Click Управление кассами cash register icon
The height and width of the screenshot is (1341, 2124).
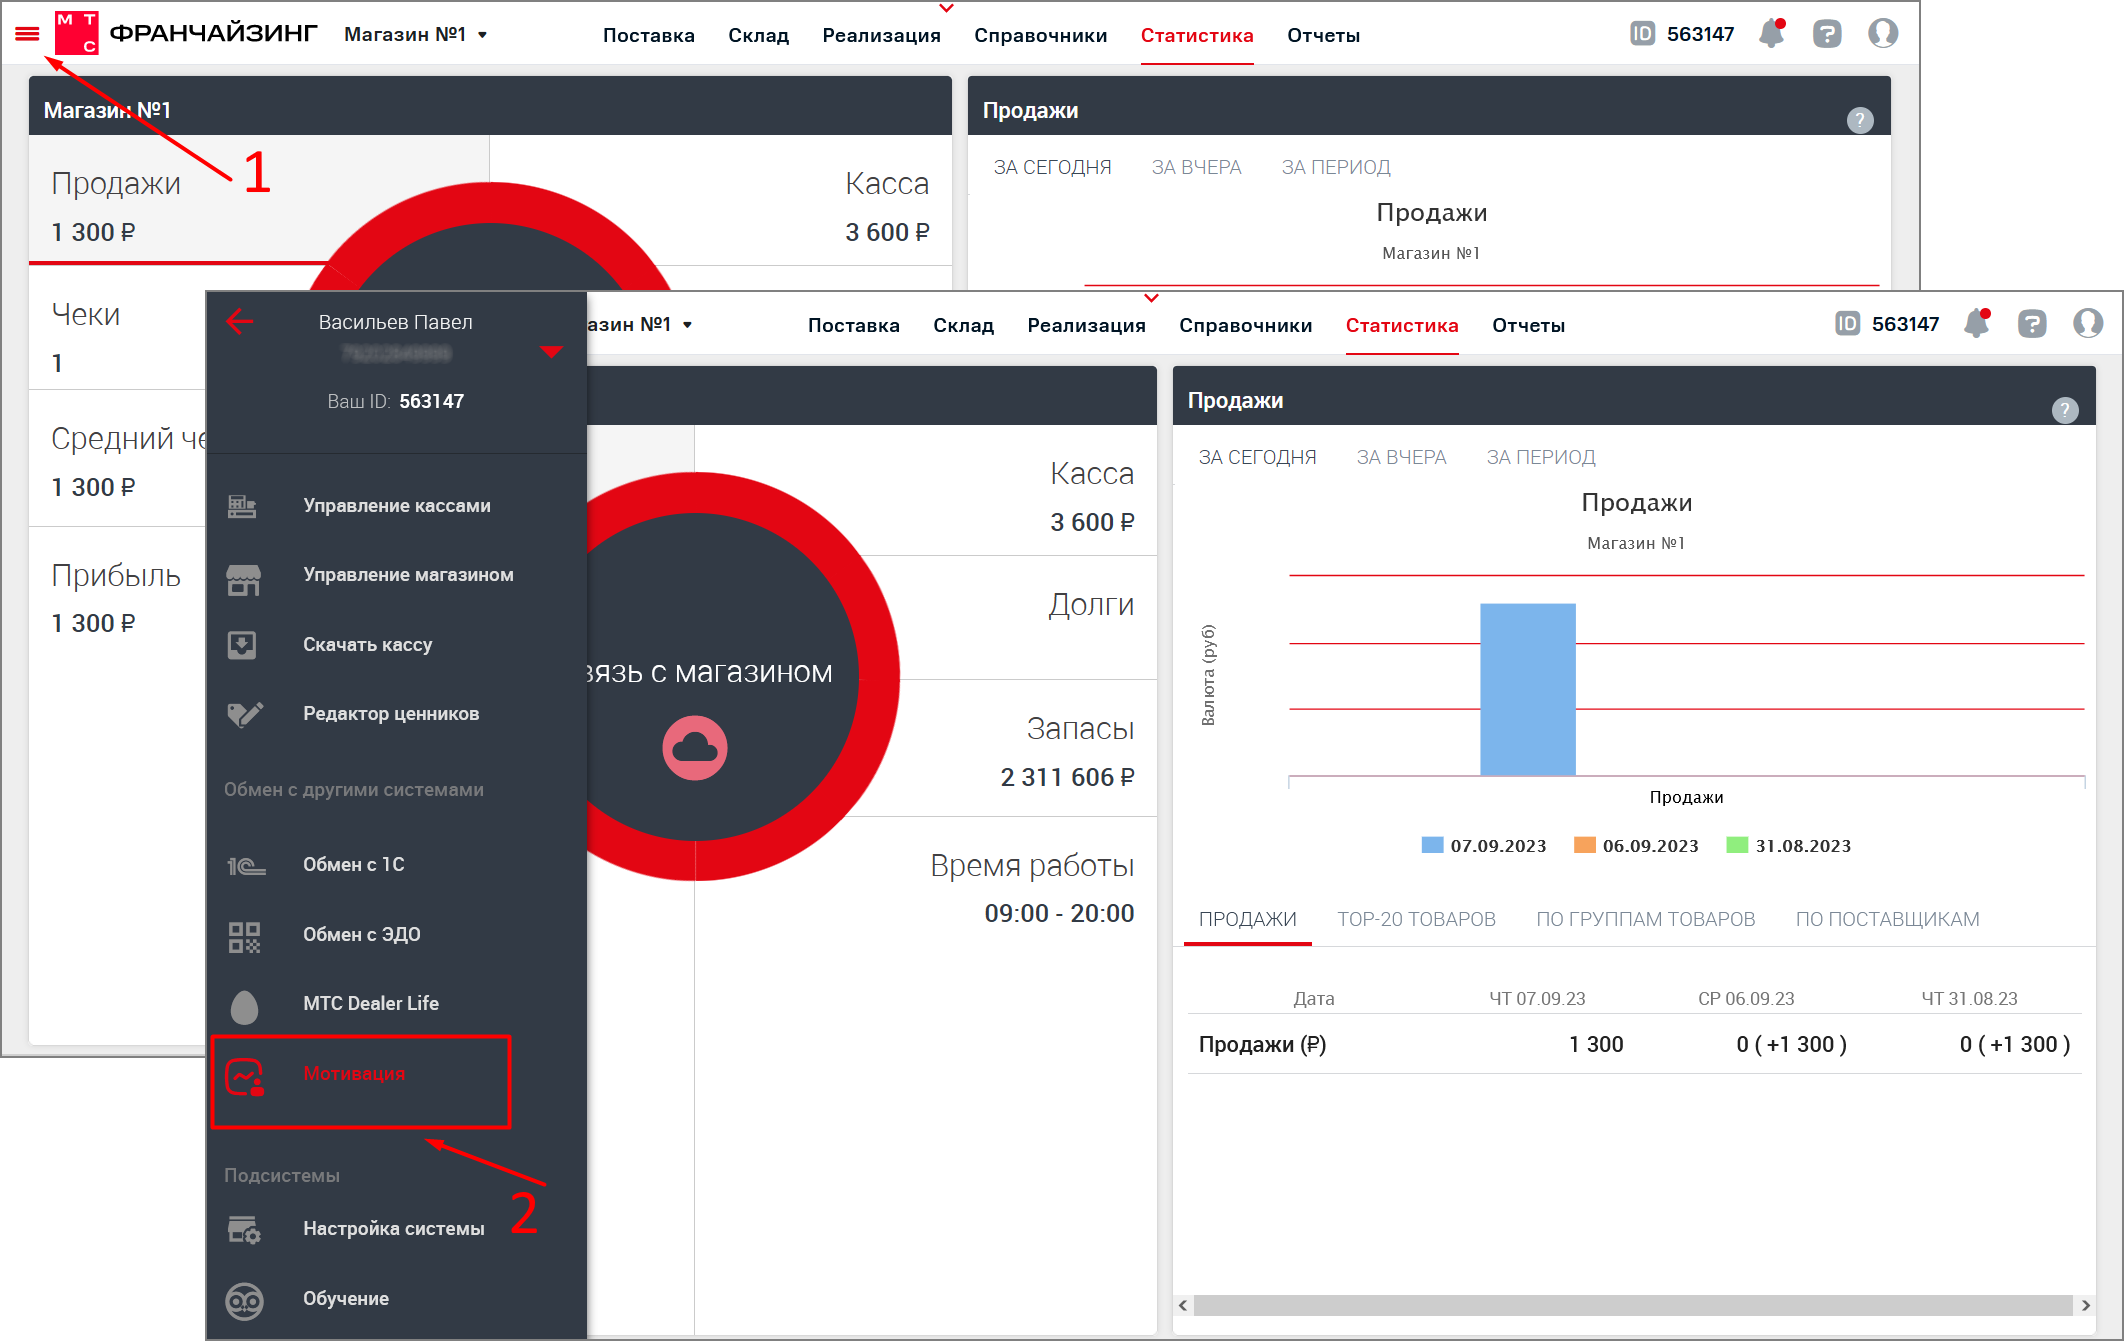click(x=243, y=506)
